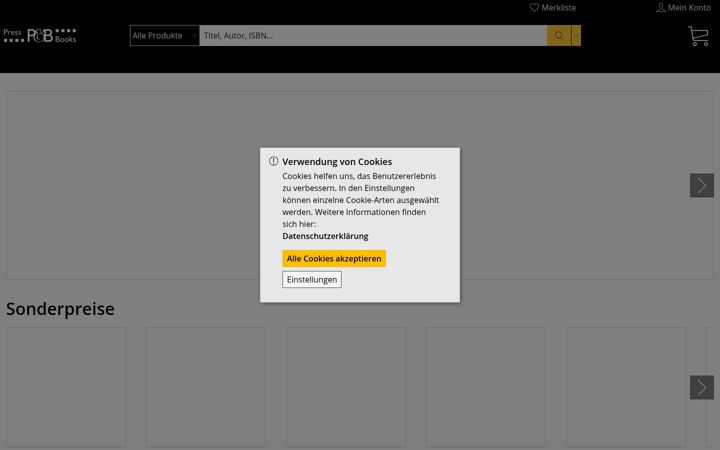Click the cookie dialog info icon
The image size is (720, 450).
point(273,161)
